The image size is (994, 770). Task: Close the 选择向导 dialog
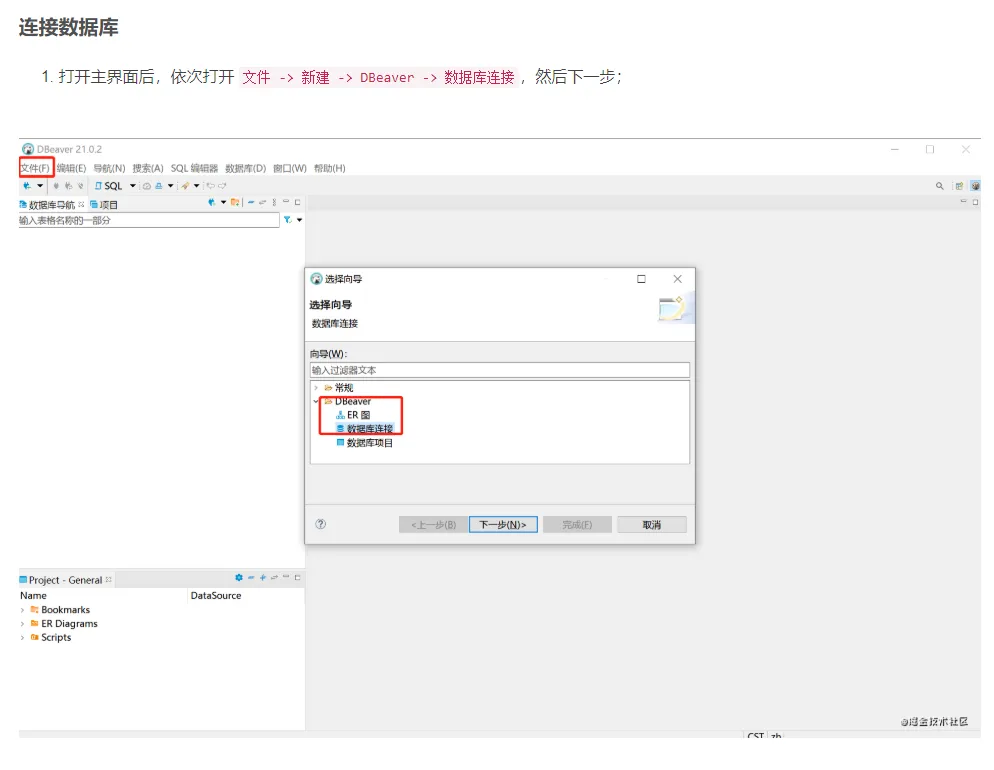pyautogui.click(x=678, y=279)
